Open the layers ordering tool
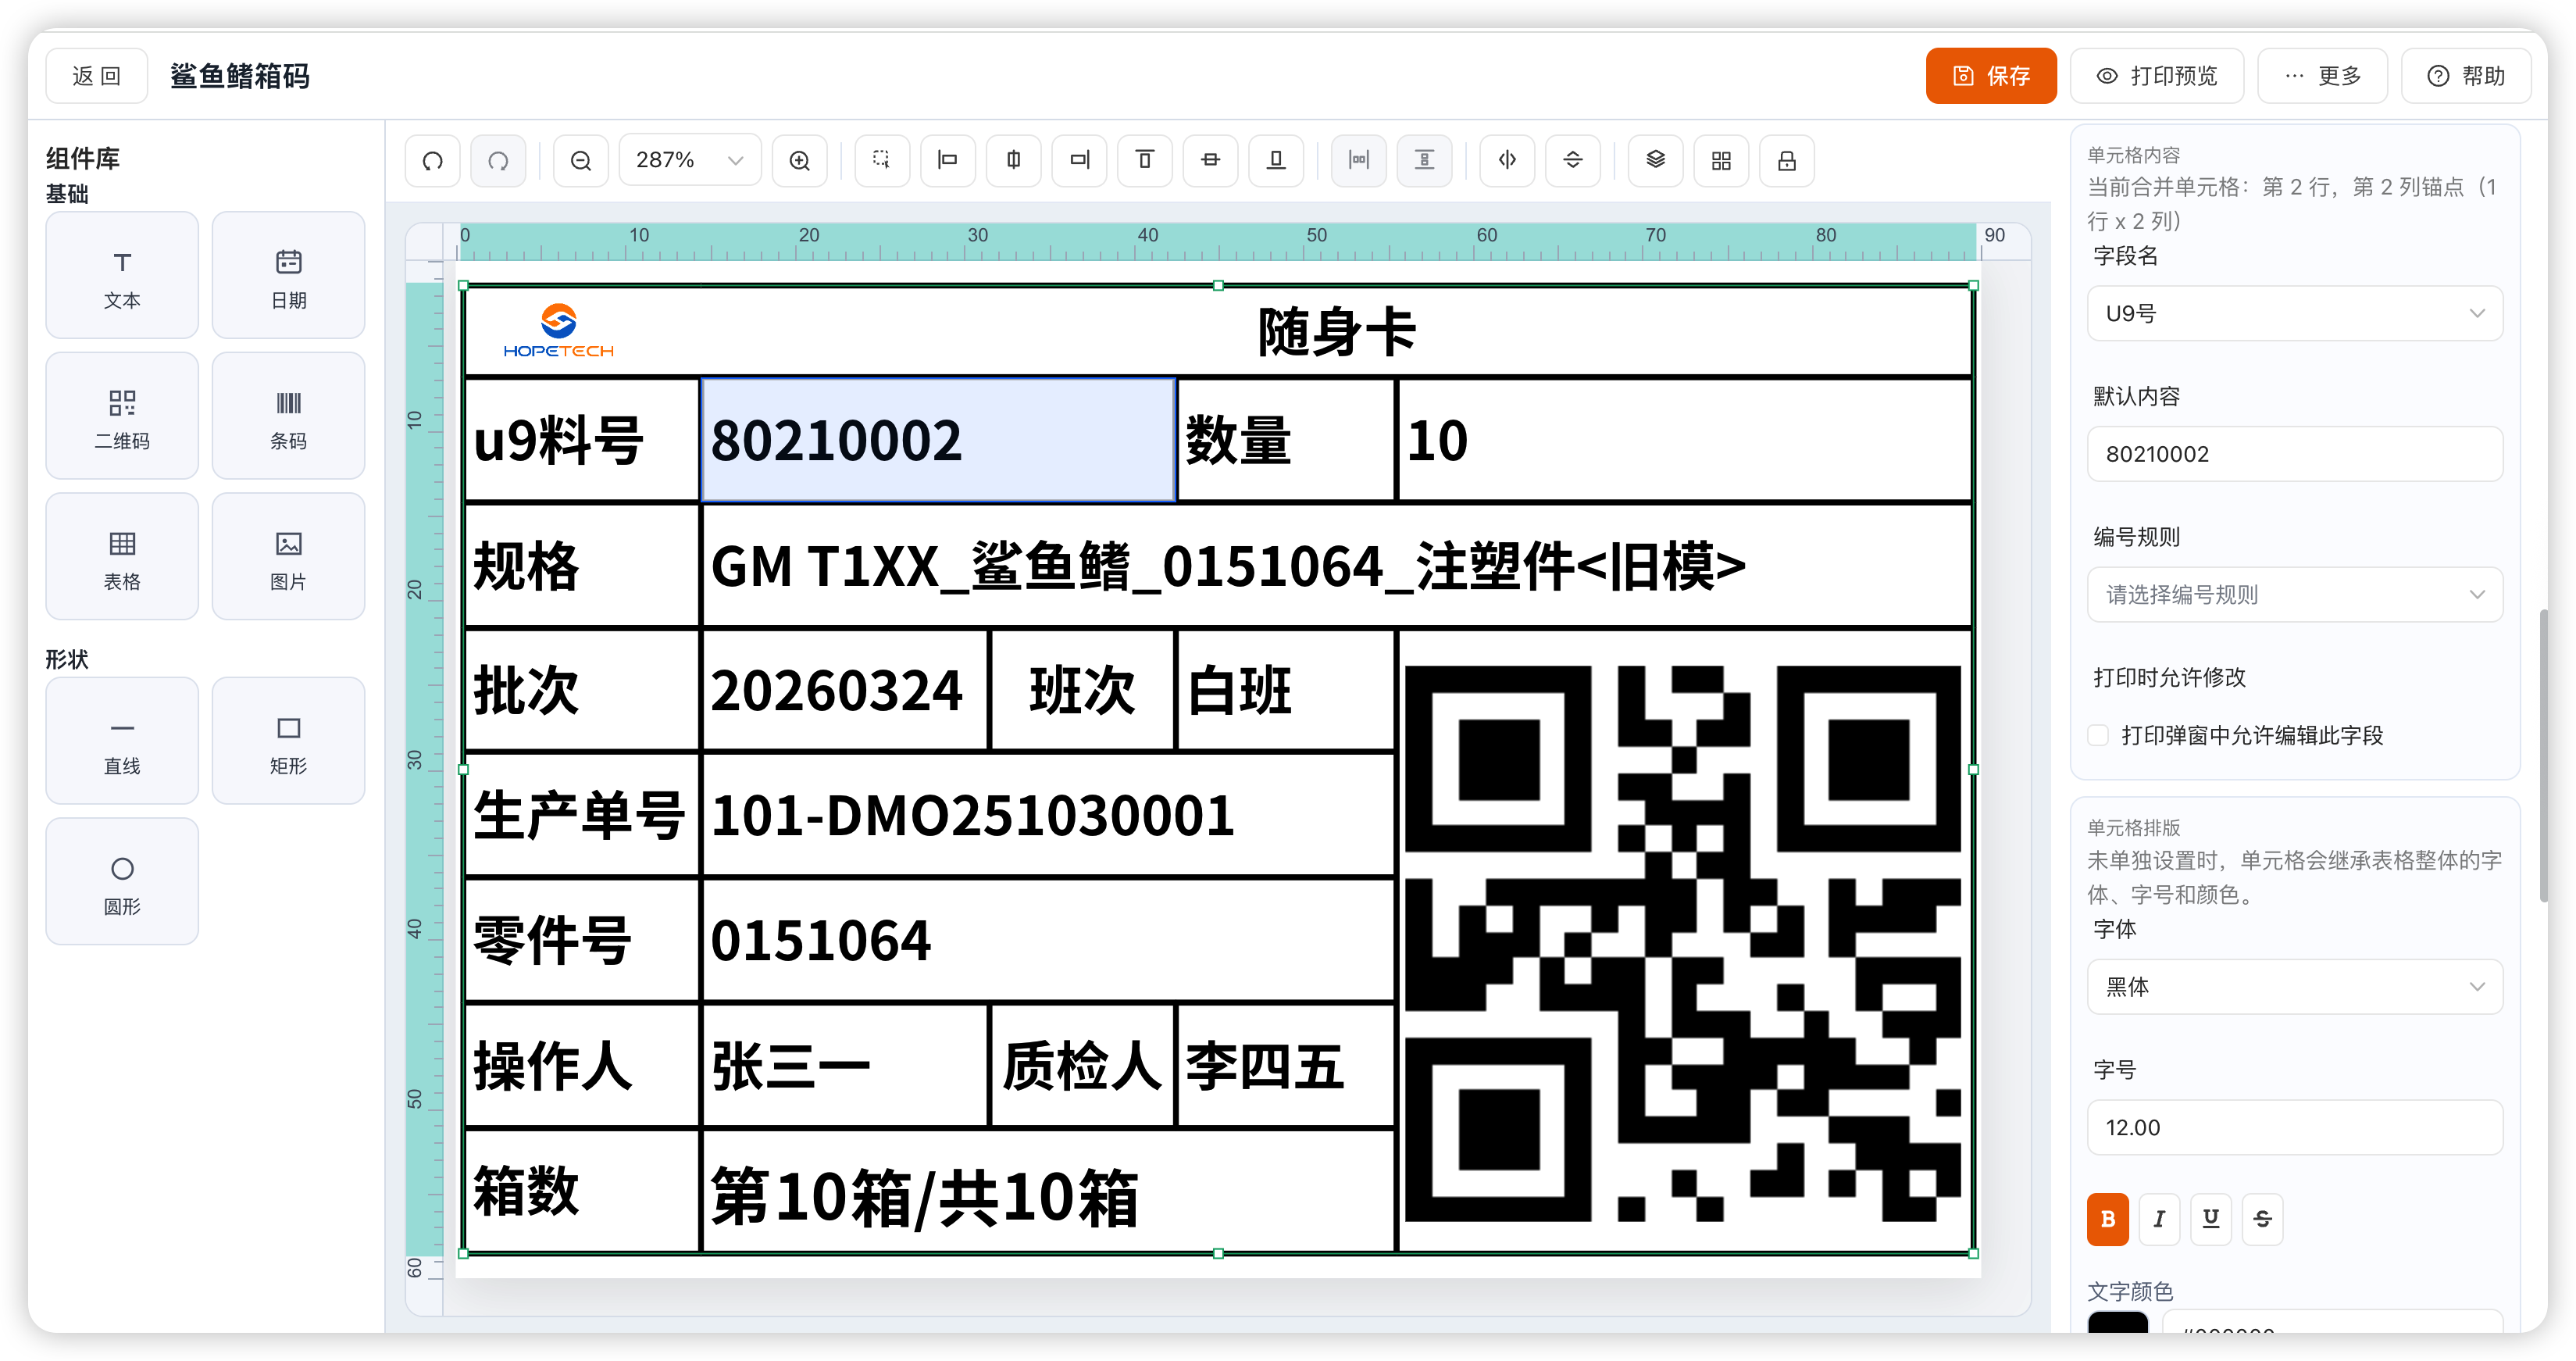This screenshot has width=2576, height=1361. click(1655, 160)
